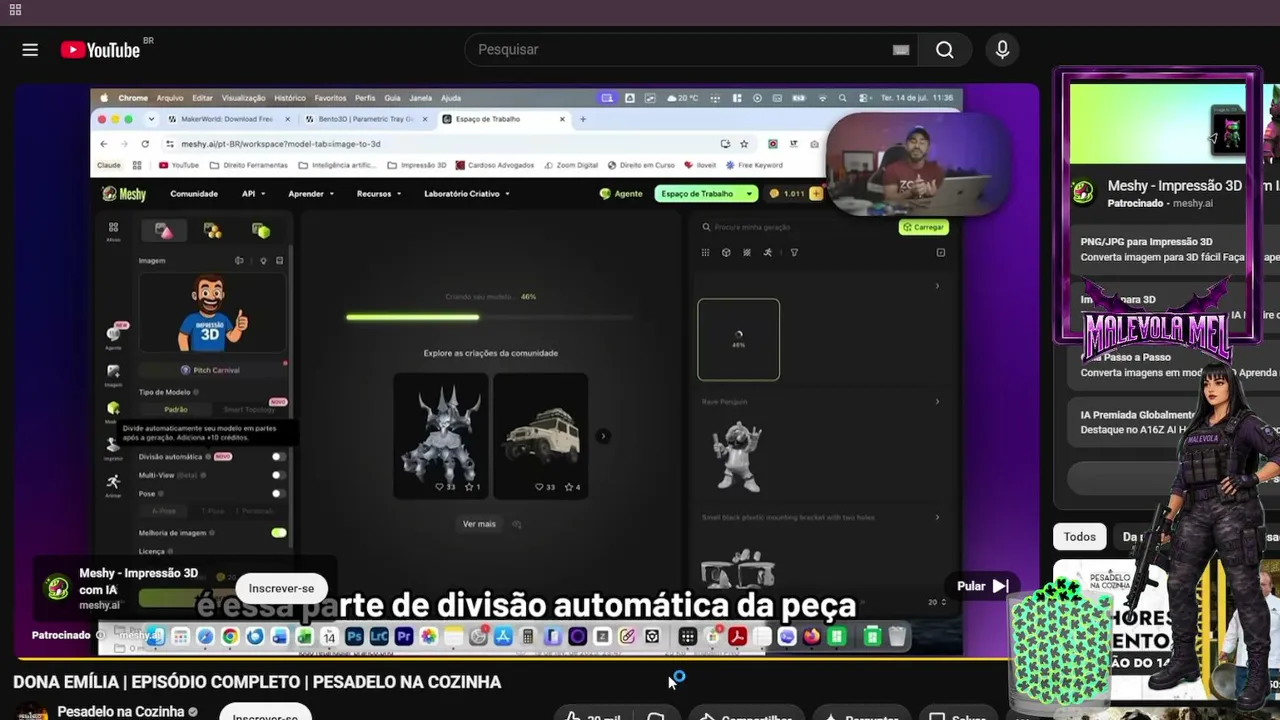Click the Patrocinado info icon on the ad
This screenshot has height=720, width=1280.
tap(101, 635)
